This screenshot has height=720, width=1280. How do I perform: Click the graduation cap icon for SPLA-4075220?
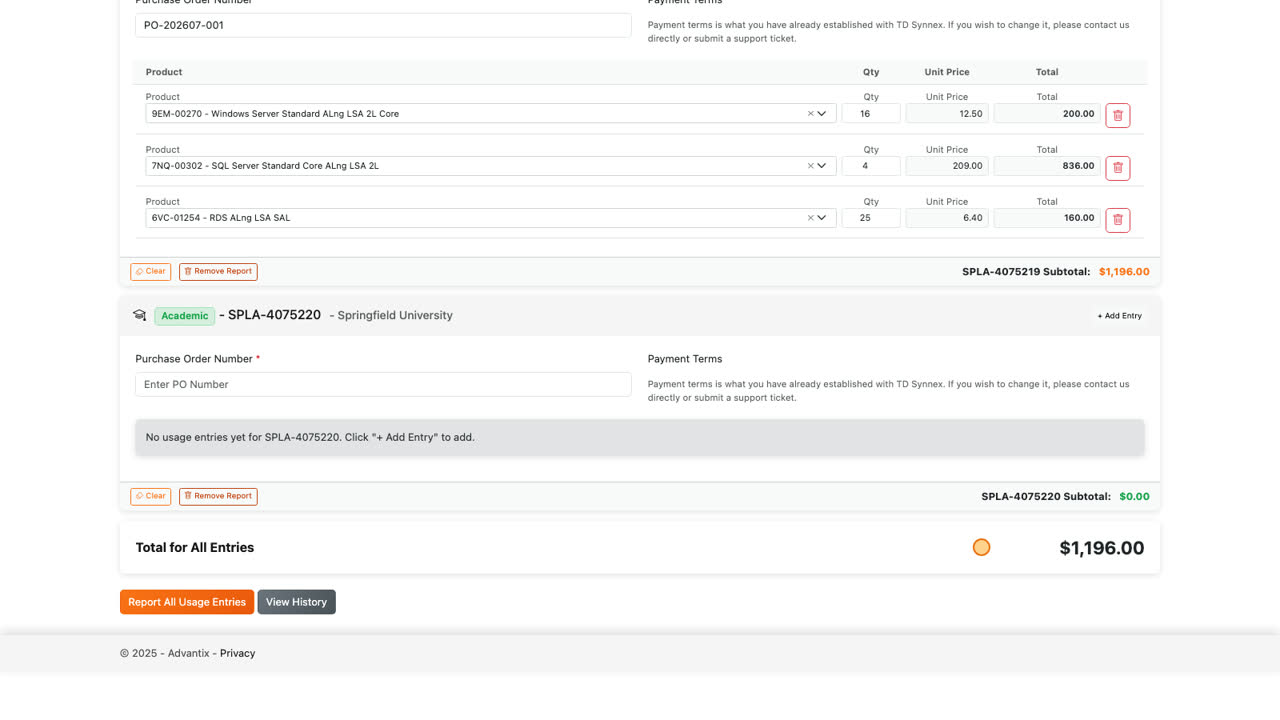(x=140, y=315)
